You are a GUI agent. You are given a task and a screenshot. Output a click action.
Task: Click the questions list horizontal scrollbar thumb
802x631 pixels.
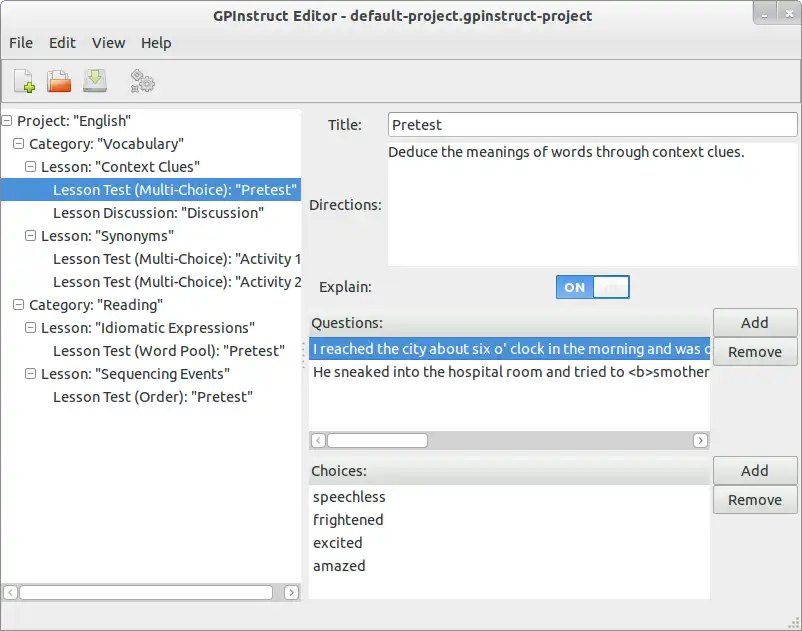click(x=377, y=440)
